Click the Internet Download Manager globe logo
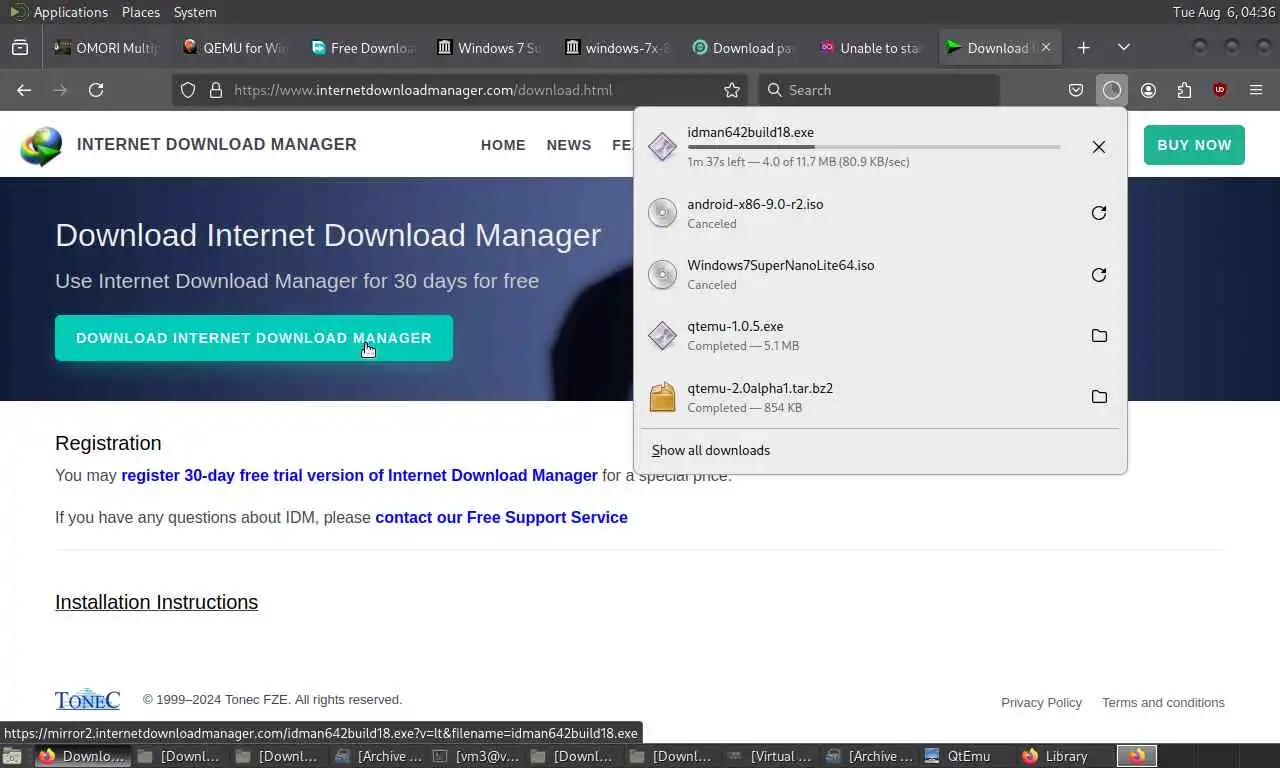Image resolution: width=1280 pixels, height=768 pixels. (41, 146)
